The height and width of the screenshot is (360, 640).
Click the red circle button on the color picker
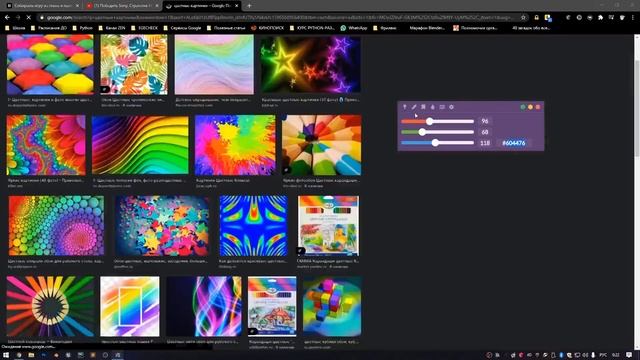(538, 107)
